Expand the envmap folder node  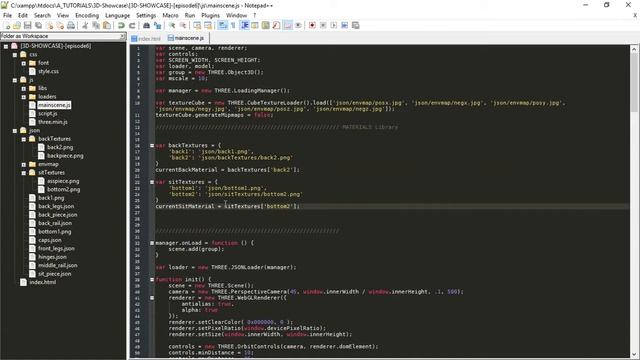point(24,164)
